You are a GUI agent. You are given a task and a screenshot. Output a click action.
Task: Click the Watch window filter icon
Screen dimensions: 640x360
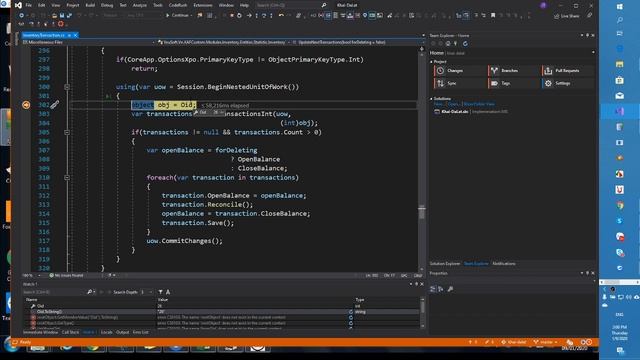click(x=160, y=292)
